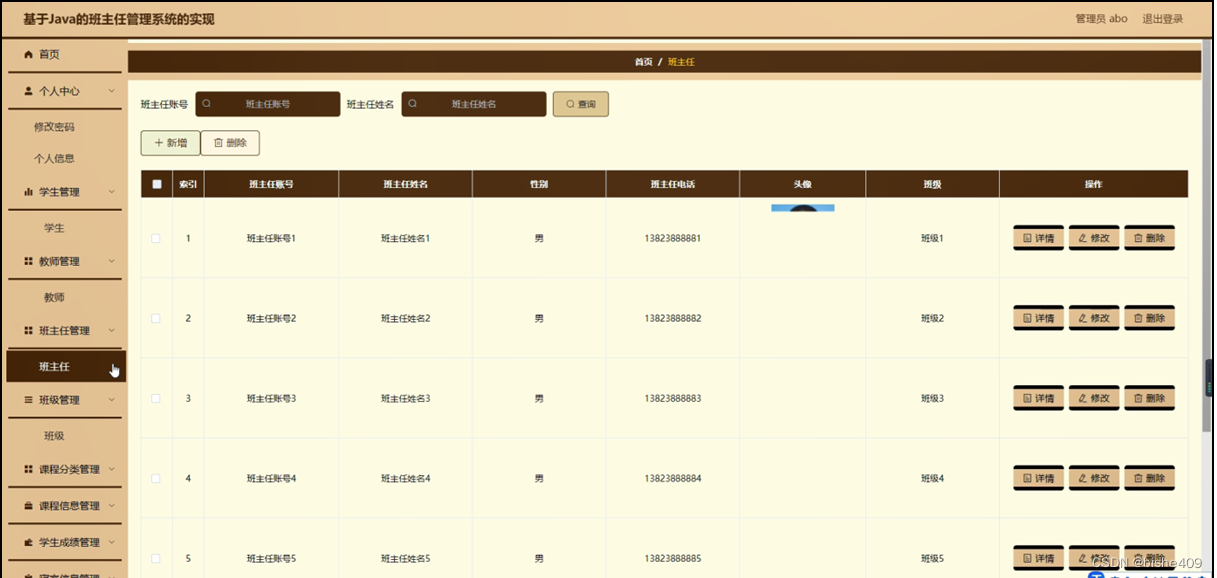This screenshot has height=578, width=1217.
Task: Click 修改 for 班主任账号1
Action: coord(1094,238)
